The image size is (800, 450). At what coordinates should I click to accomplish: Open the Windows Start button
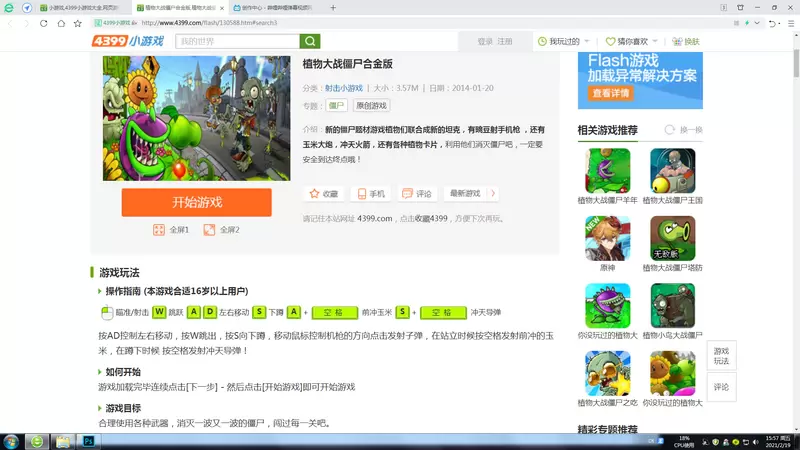click(11, 441)
